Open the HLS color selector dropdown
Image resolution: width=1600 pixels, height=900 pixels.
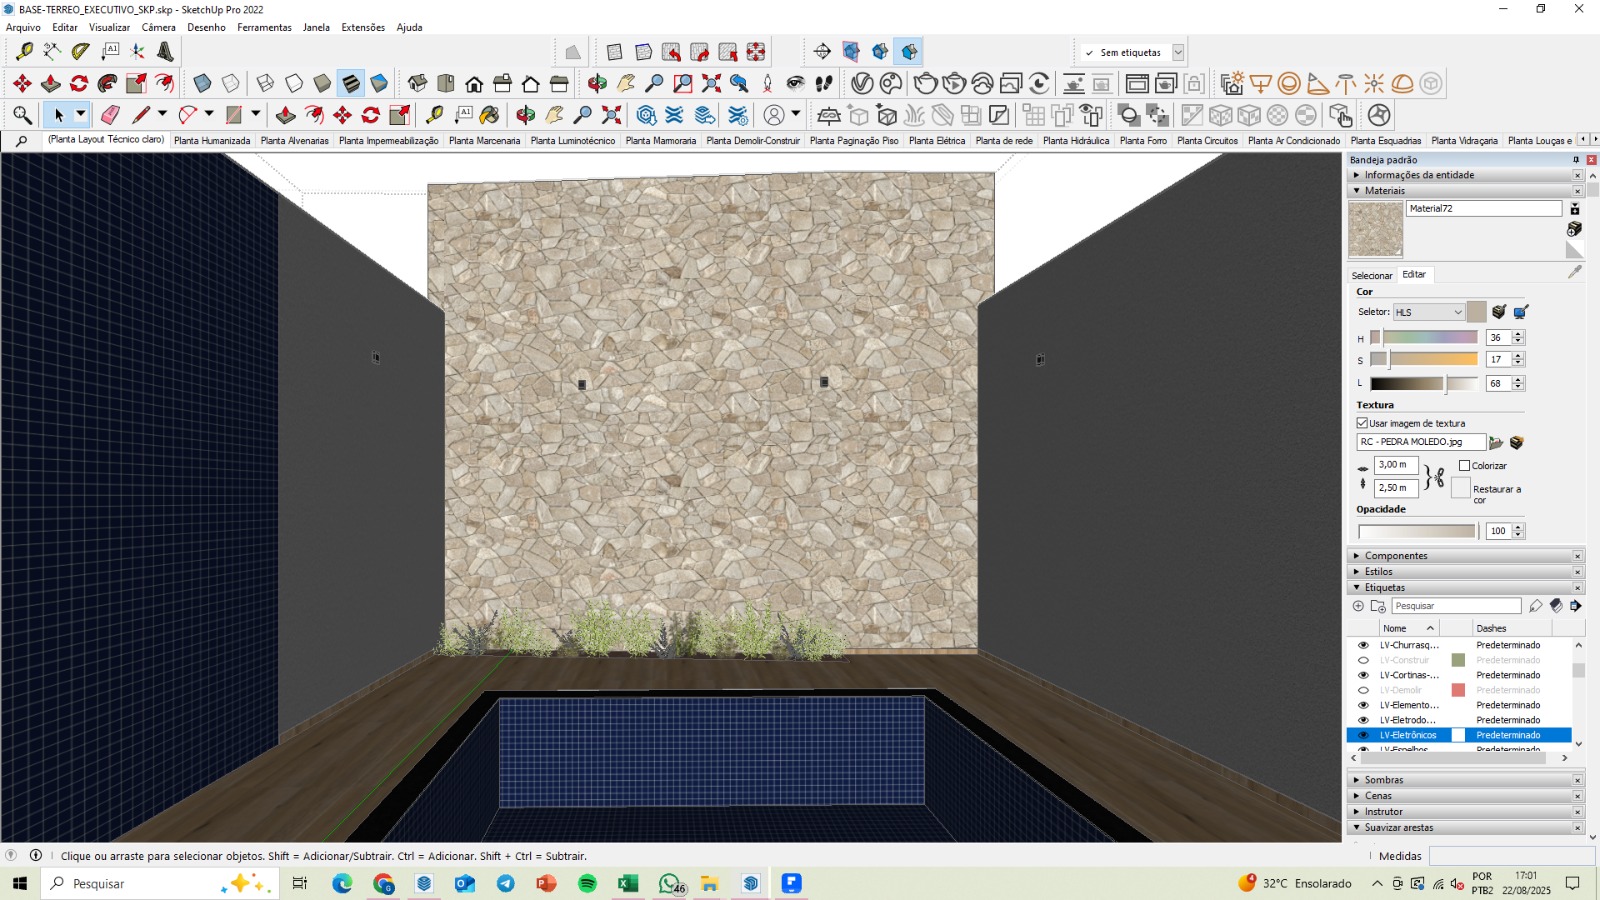1429,312
